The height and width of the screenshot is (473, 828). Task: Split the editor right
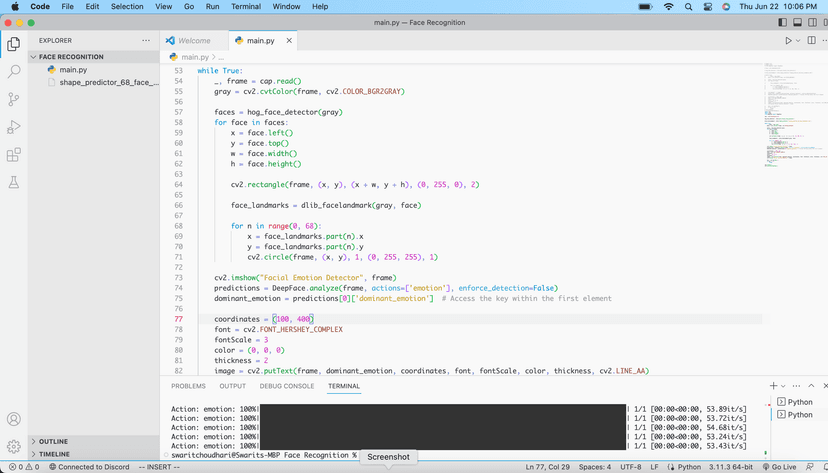[811, 41]
